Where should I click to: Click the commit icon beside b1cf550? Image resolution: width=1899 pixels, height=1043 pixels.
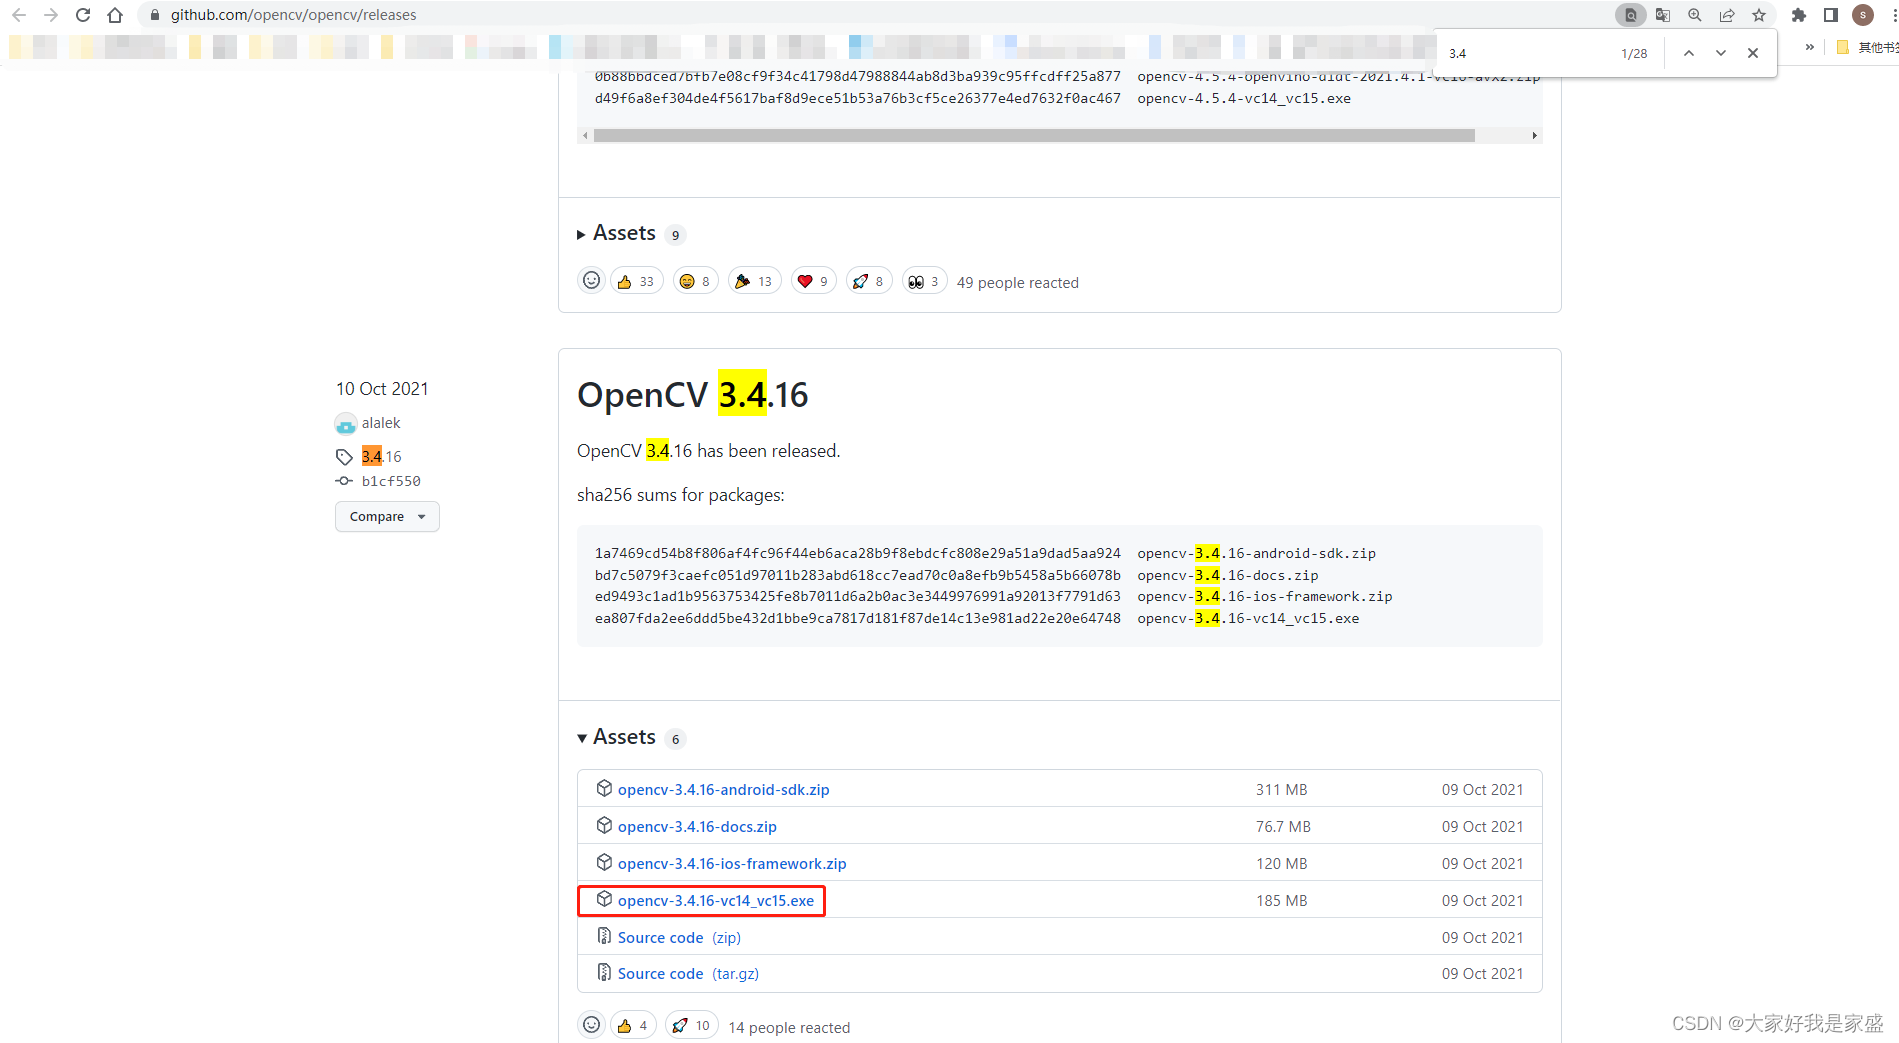point(344,481)
